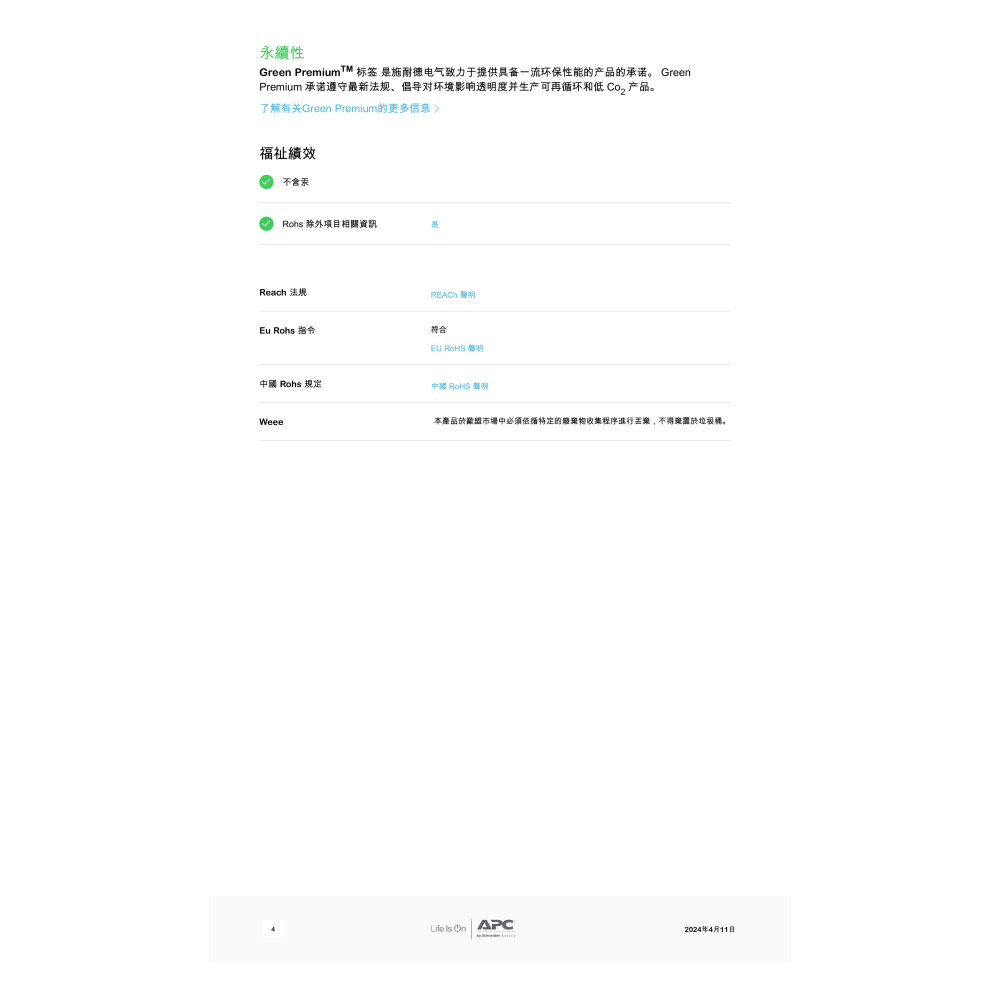Click the date 2024年4月11日 in footer
Screen dimensions: 1000x1000
point(709,929)
